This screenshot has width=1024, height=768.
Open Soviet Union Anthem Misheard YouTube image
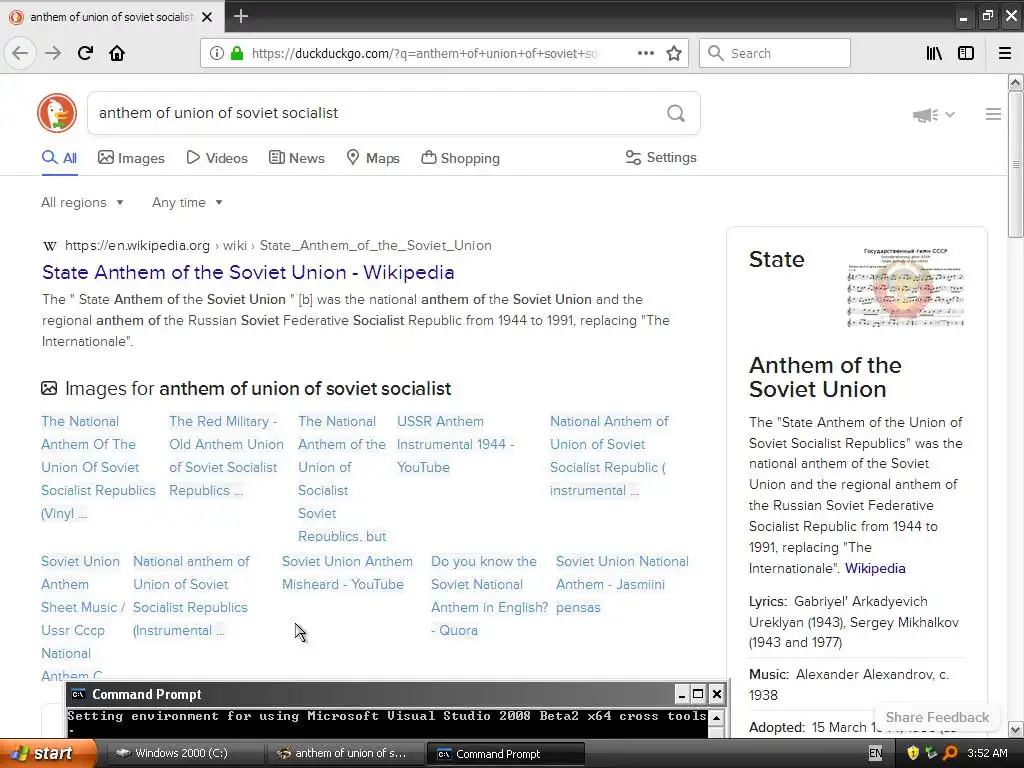click(x=347, y=573)
